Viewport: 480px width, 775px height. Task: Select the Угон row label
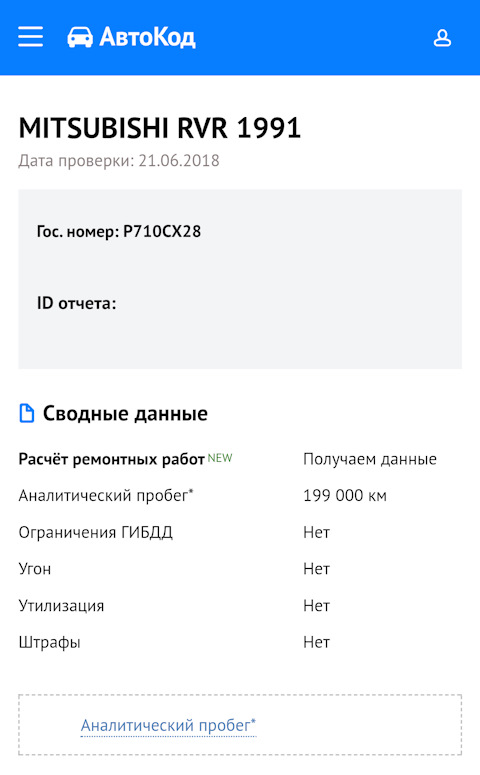(35, 569)
